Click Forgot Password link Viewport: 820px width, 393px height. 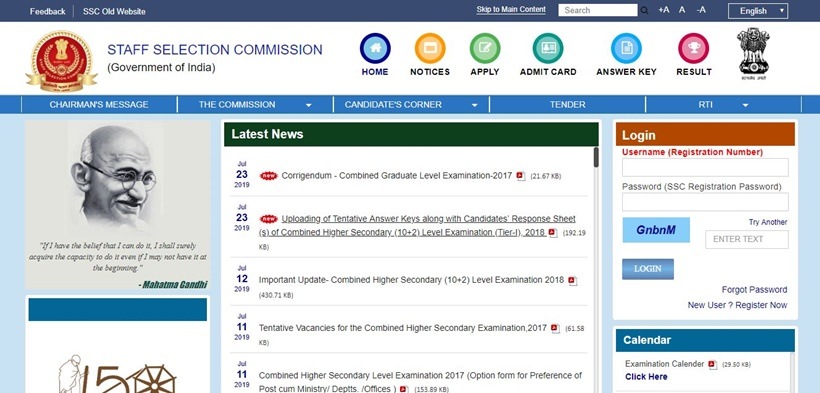pyautogui.click(x=754, y=289)
